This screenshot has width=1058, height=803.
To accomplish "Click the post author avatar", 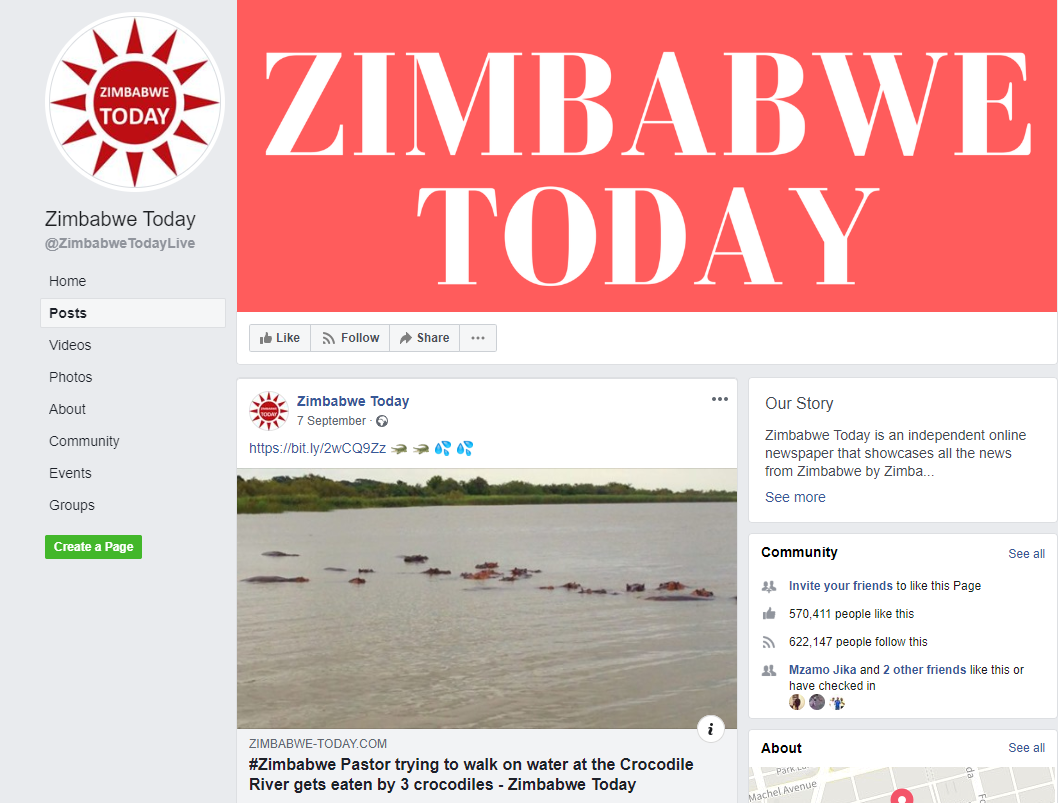I will [269, 410].
